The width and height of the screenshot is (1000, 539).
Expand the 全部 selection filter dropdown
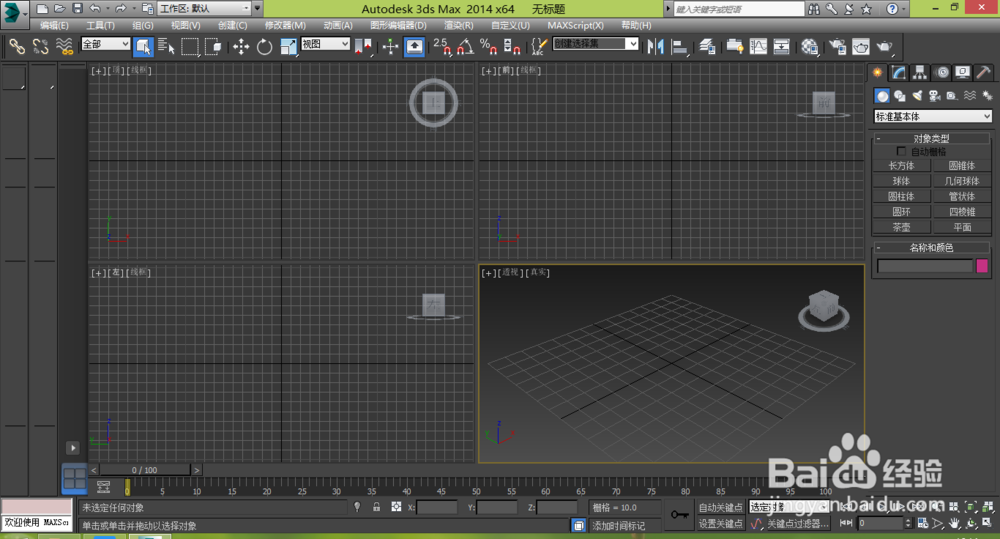click(x=105, y=45)
